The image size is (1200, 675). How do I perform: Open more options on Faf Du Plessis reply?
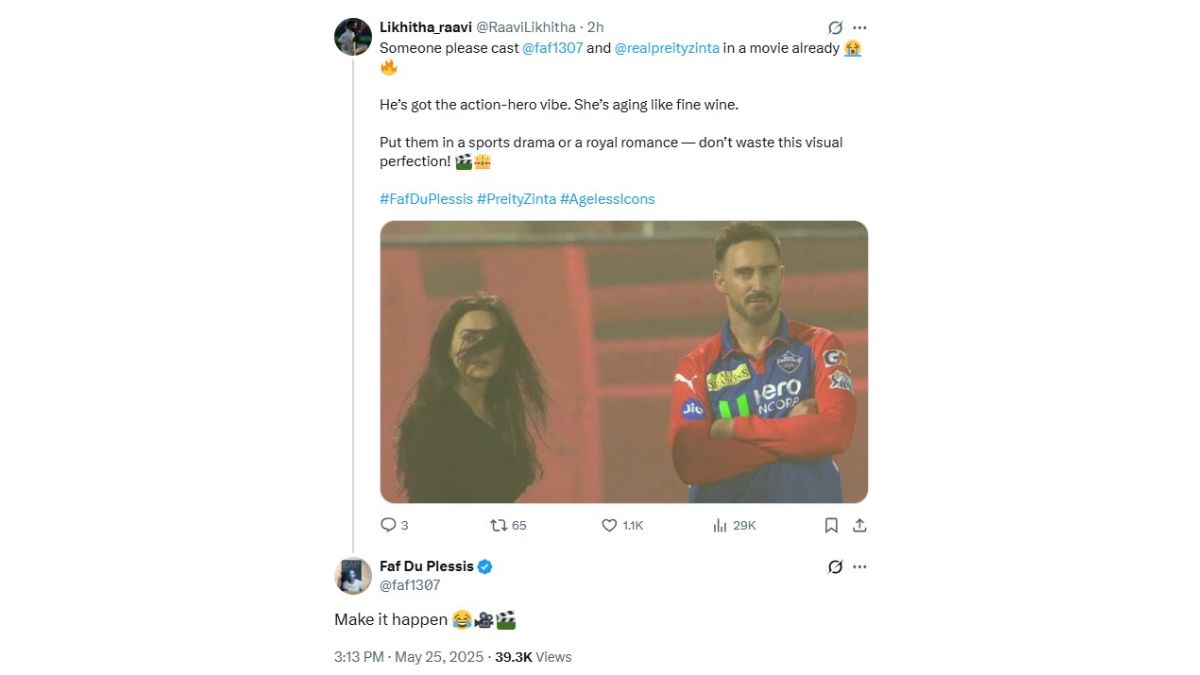[859, 567]
